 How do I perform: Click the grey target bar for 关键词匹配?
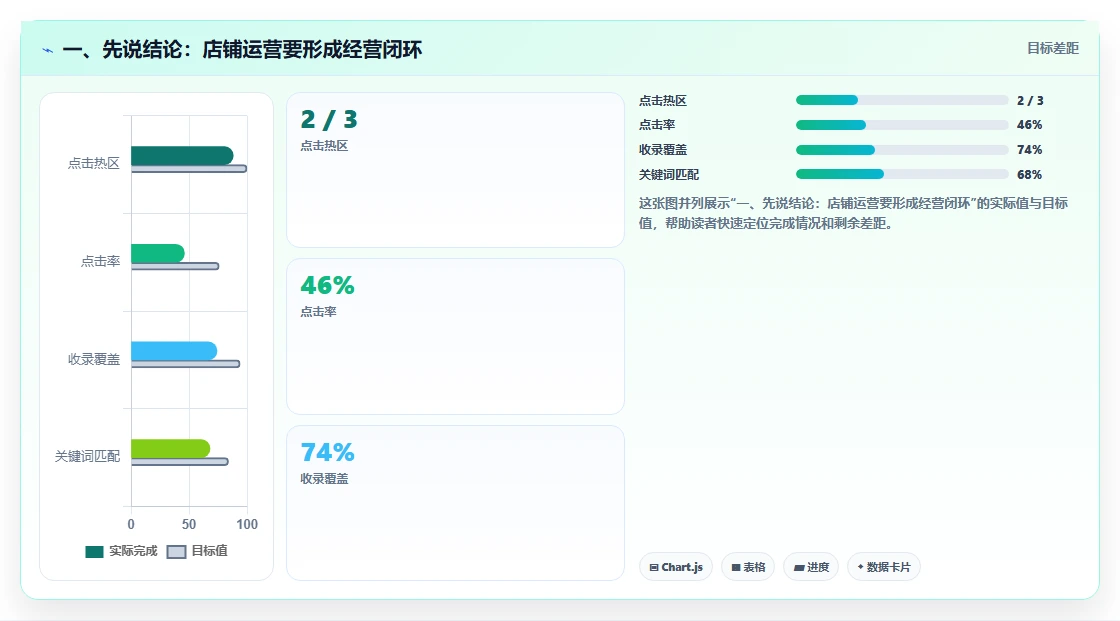click(180, 462)
